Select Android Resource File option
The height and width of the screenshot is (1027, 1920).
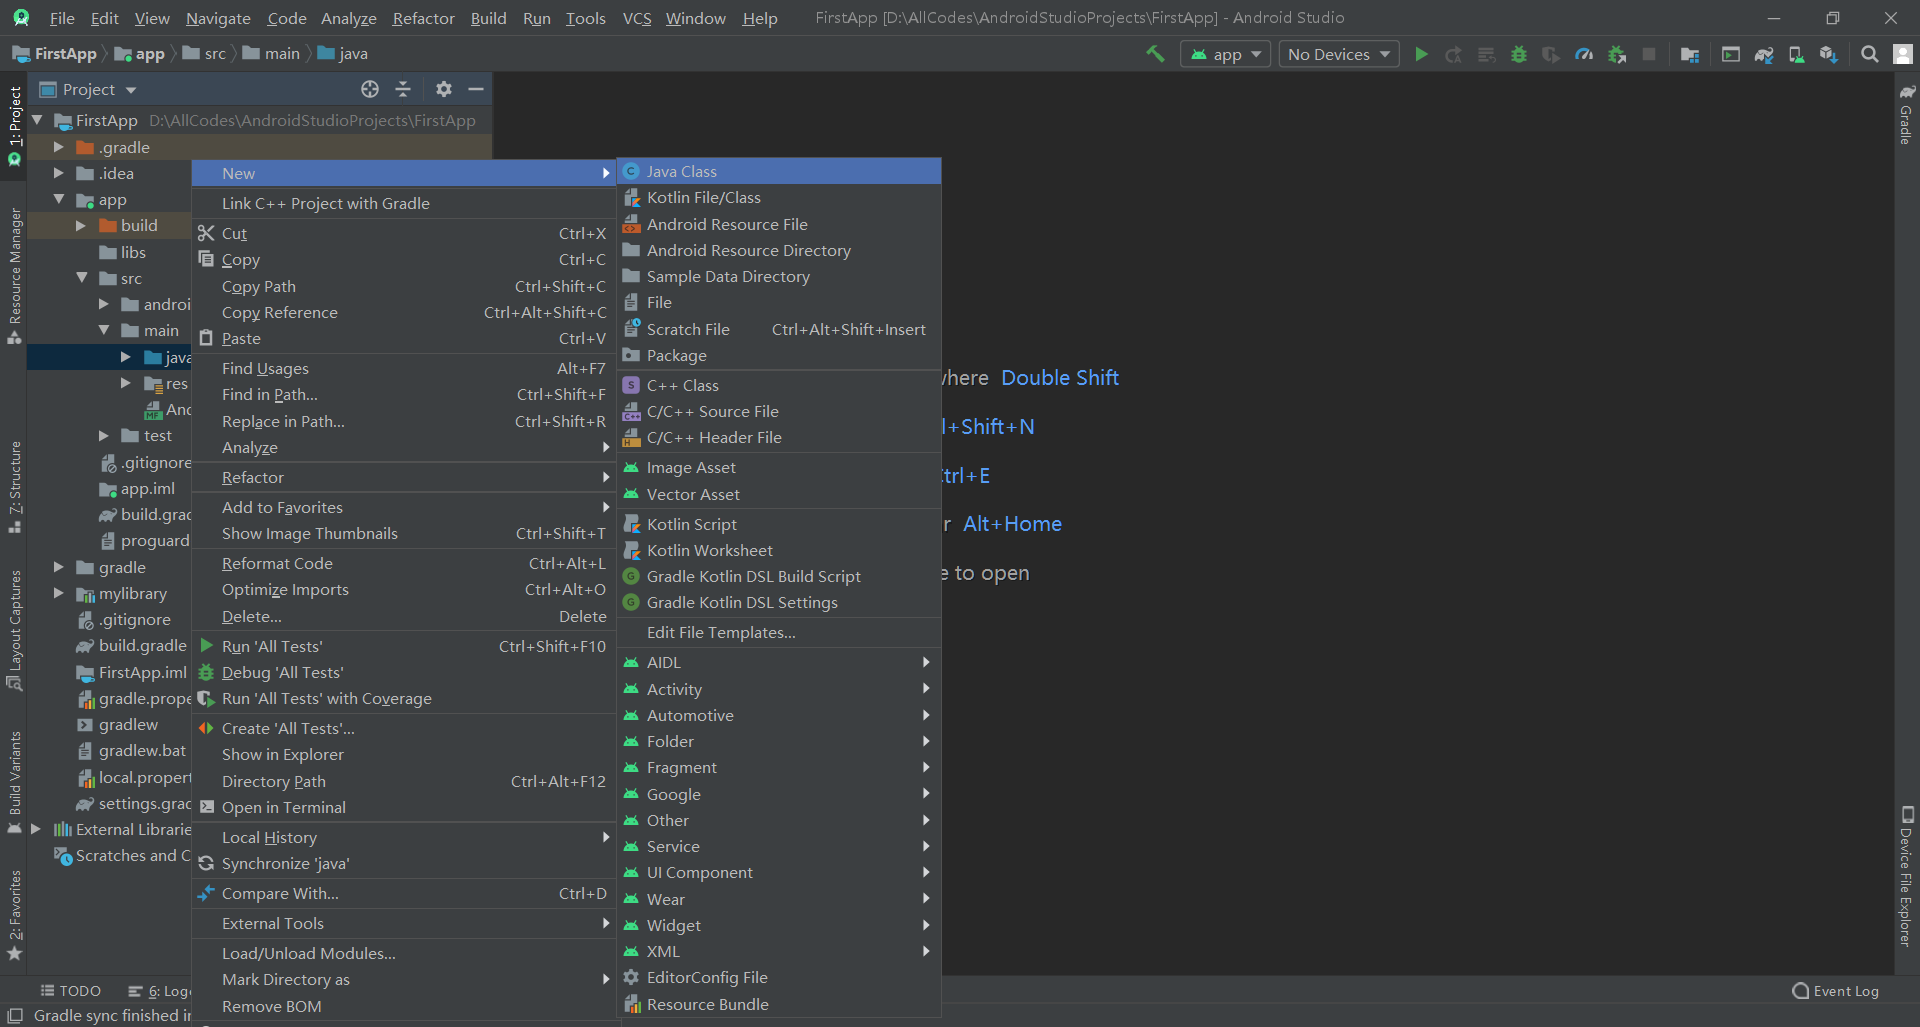pos(779,224)
